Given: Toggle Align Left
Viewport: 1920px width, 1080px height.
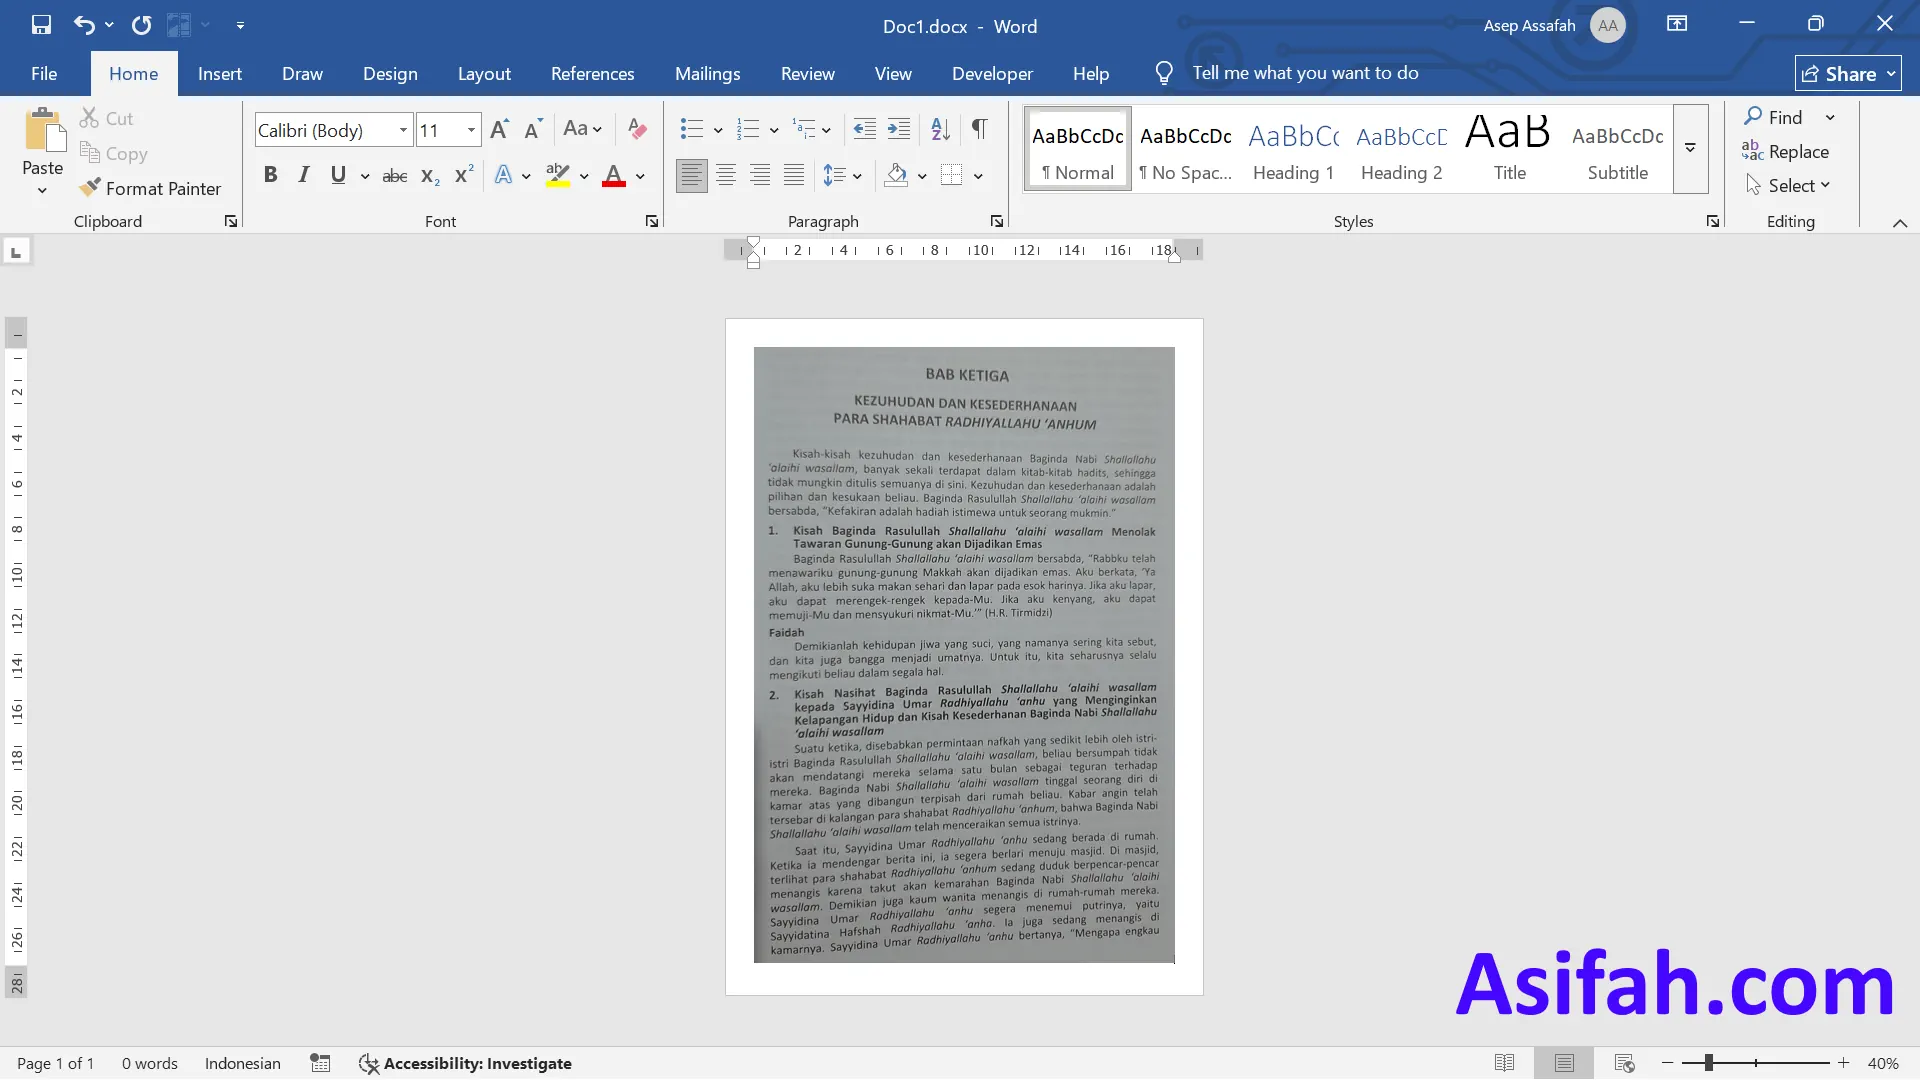Looking at the screenshot, I should 691,176.
